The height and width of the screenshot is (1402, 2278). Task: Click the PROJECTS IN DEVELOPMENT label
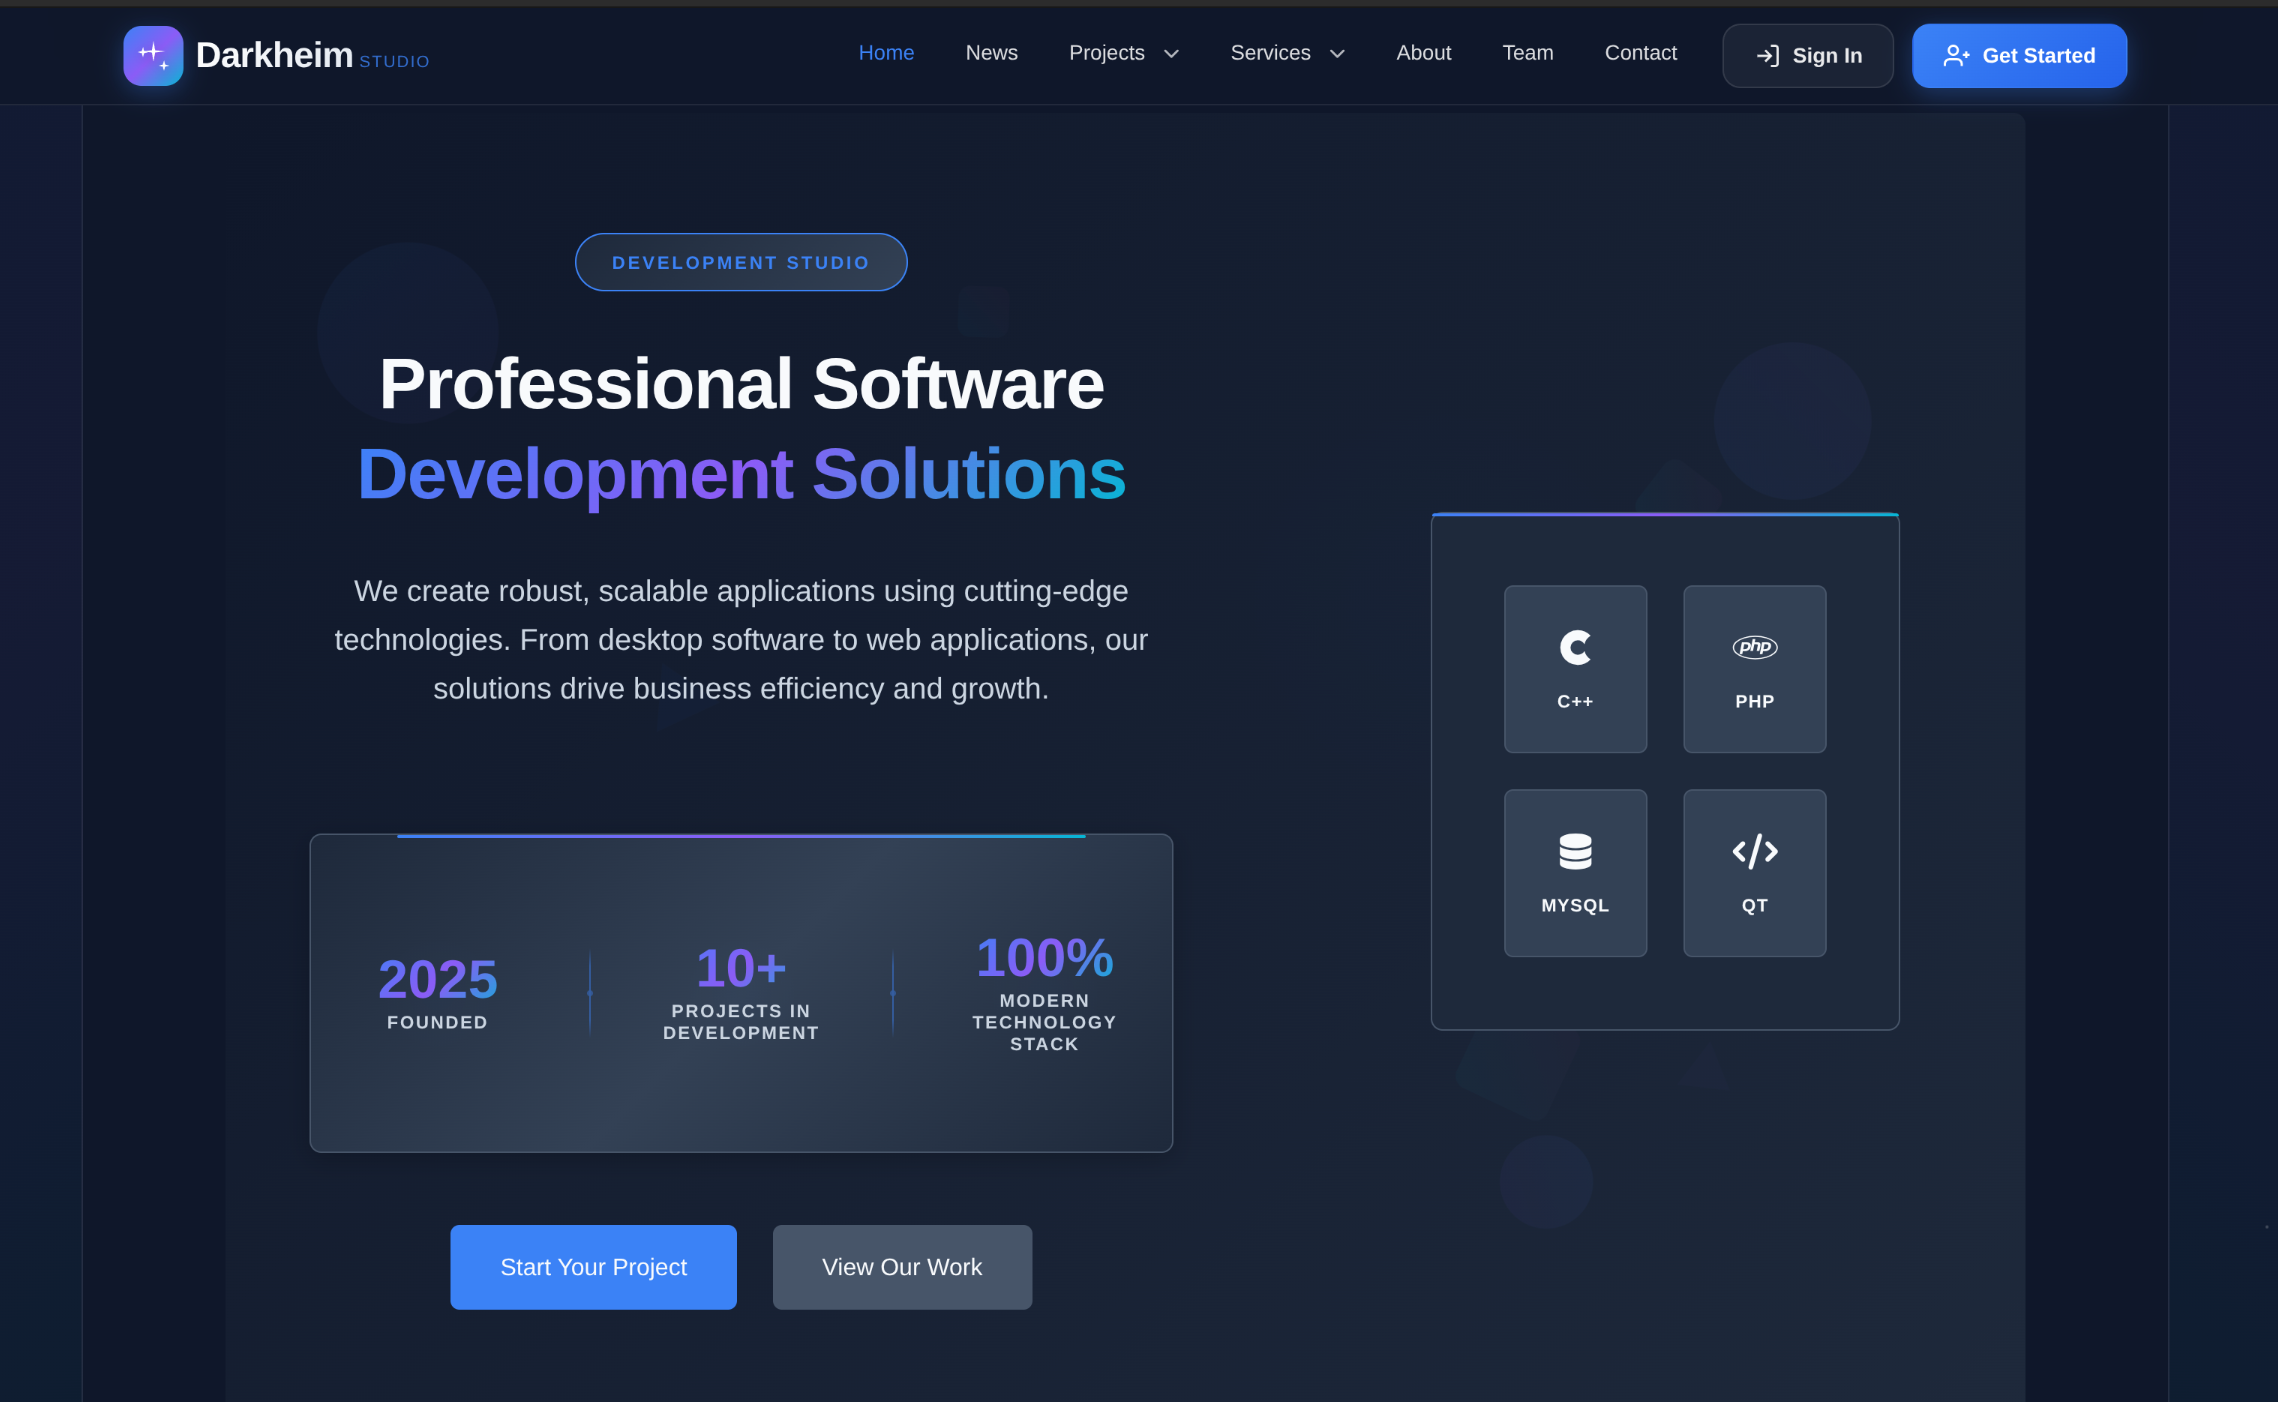741,1022
